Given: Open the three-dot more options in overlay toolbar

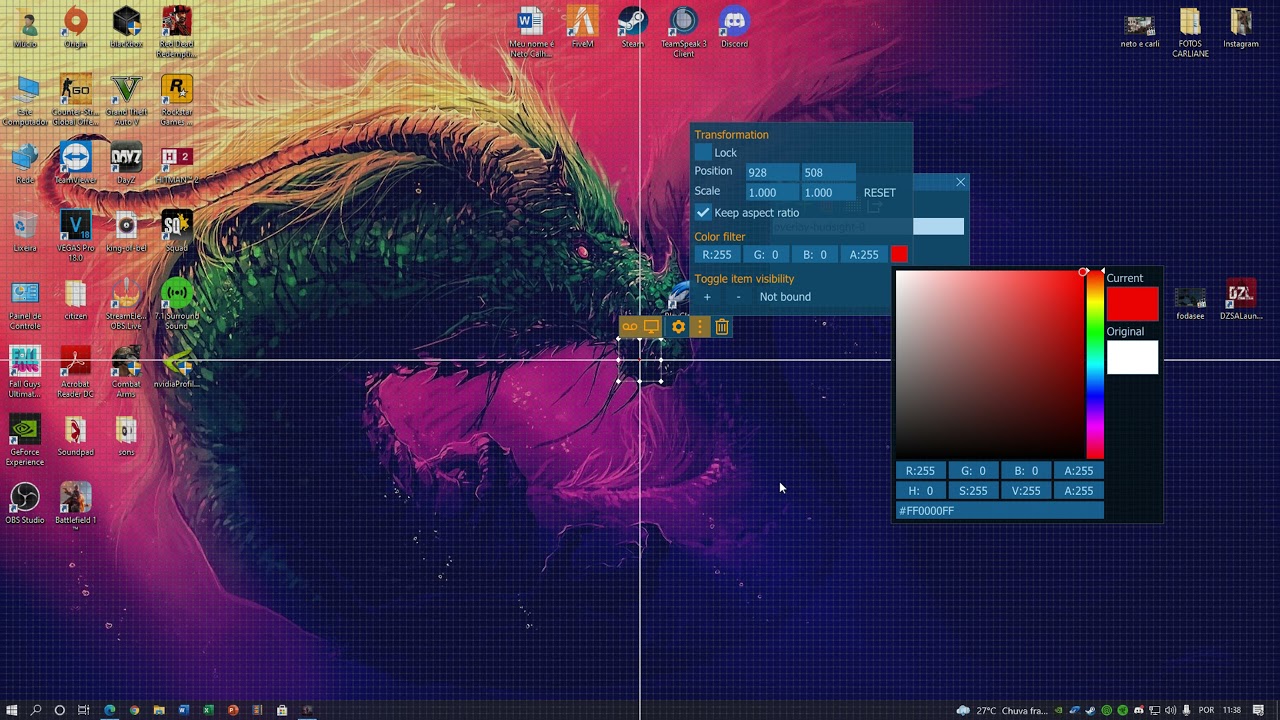Looking at the screenshot, I should 700,327.
